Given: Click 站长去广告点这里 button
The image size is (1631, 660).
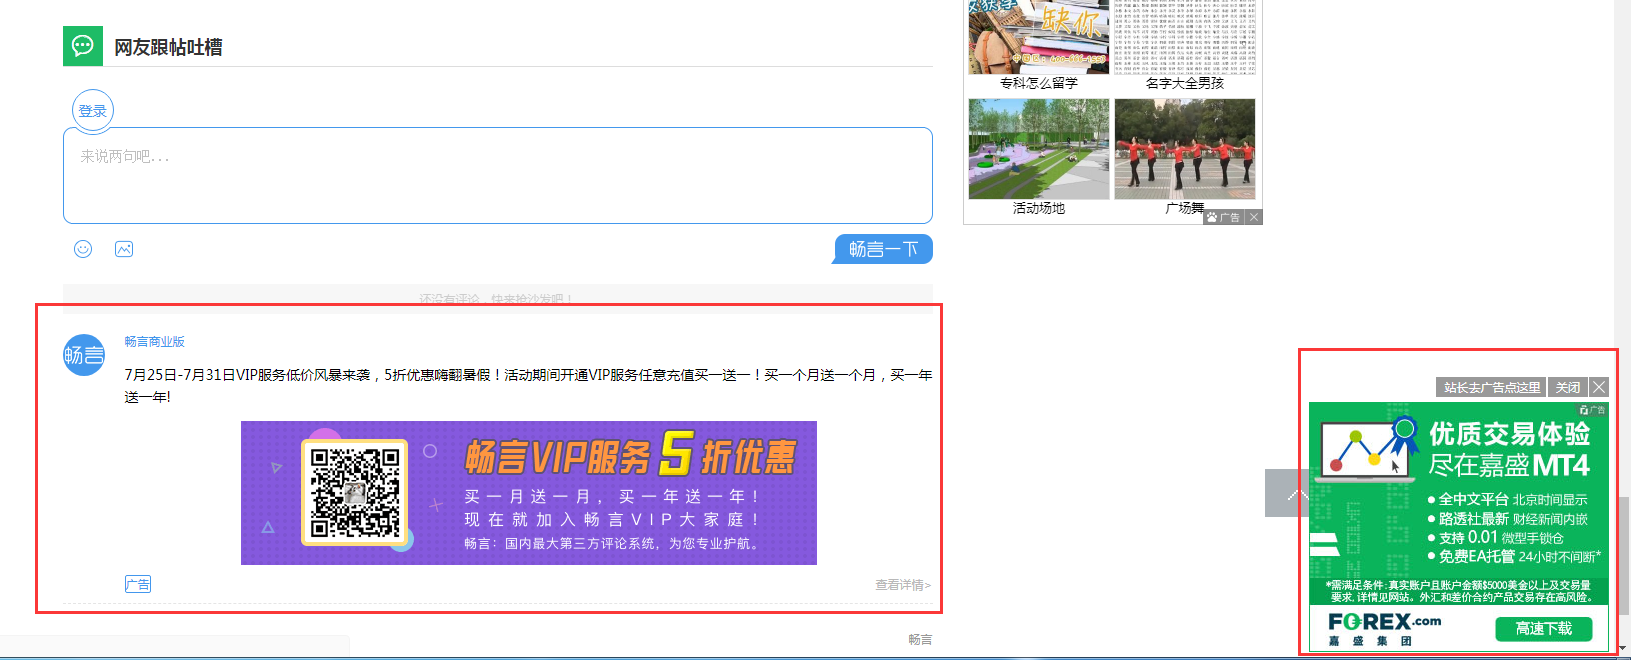Looking at the screenshot, I should point(1491,388).
